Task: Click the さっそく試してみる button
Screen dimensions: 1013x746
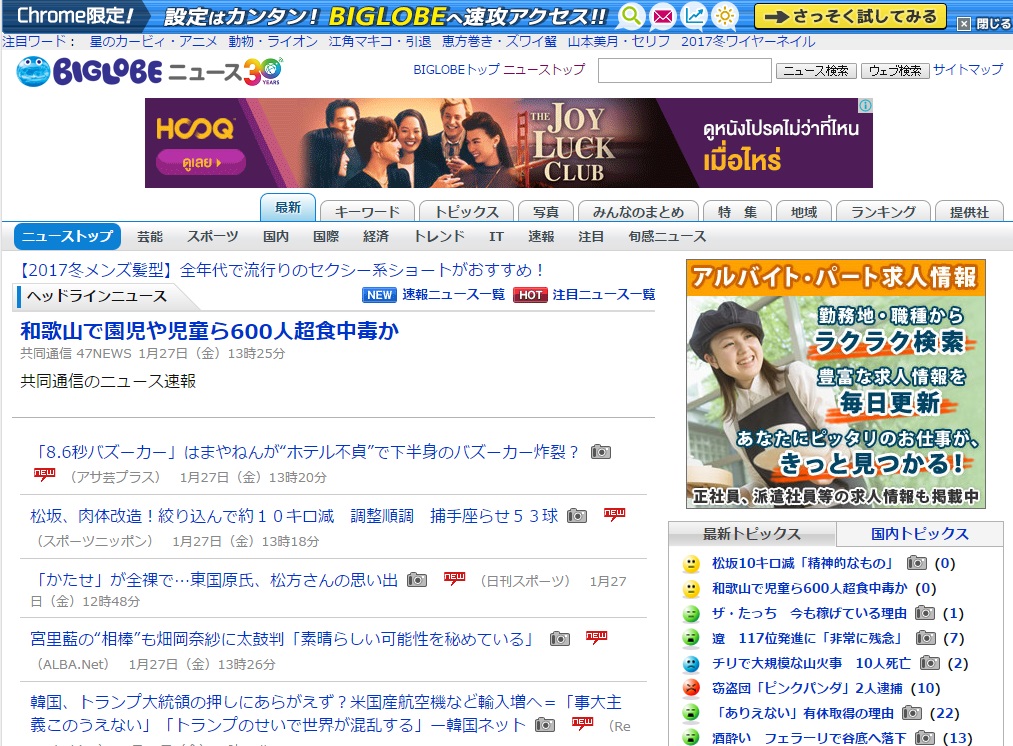Action: (850, 16)
